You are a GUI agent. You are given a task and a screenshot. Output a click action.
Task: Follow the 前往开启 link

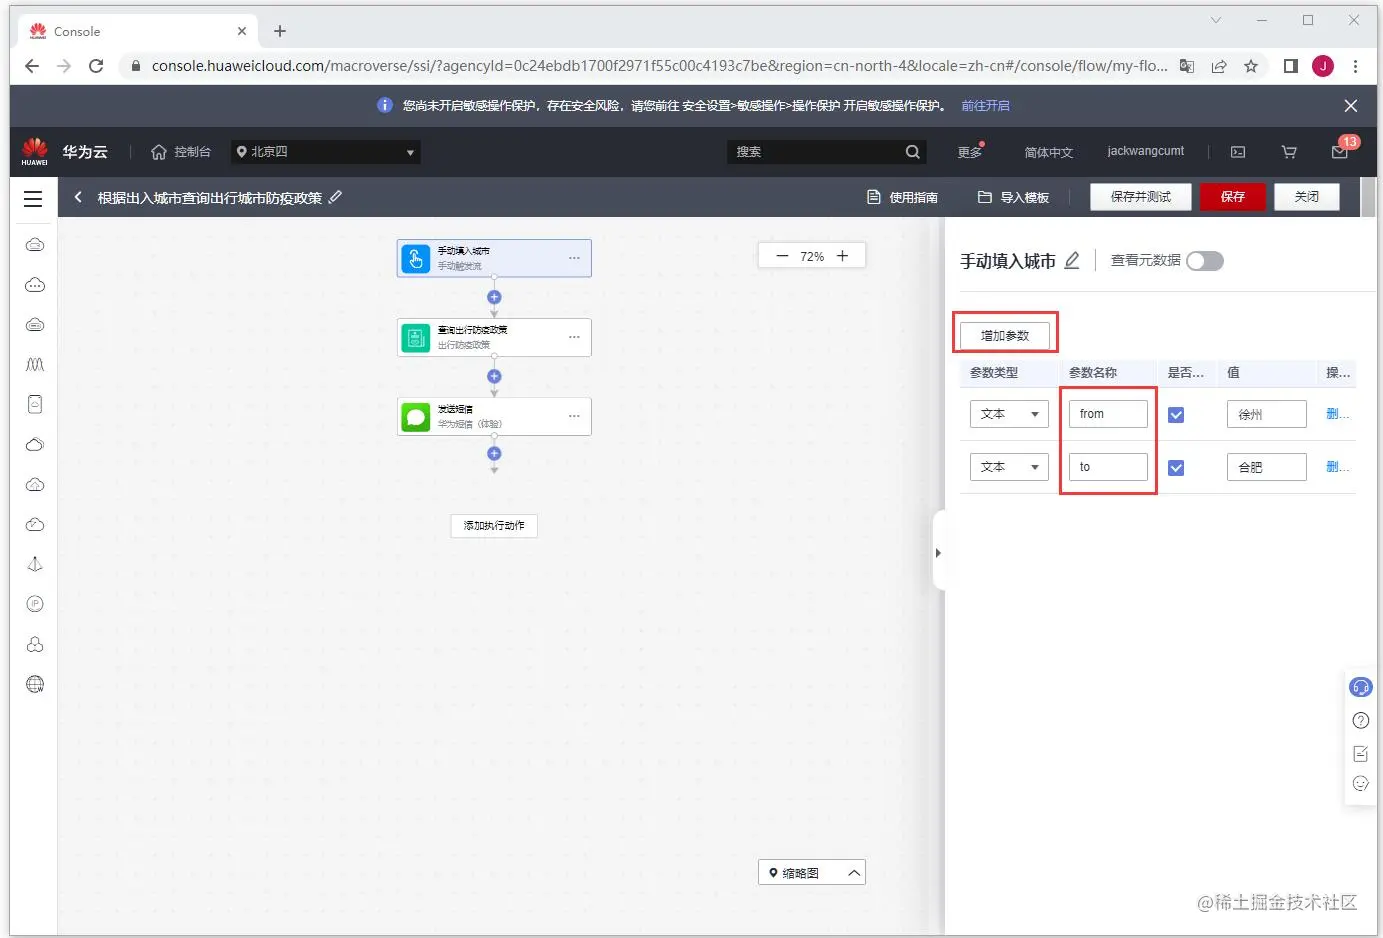(985, 106)
